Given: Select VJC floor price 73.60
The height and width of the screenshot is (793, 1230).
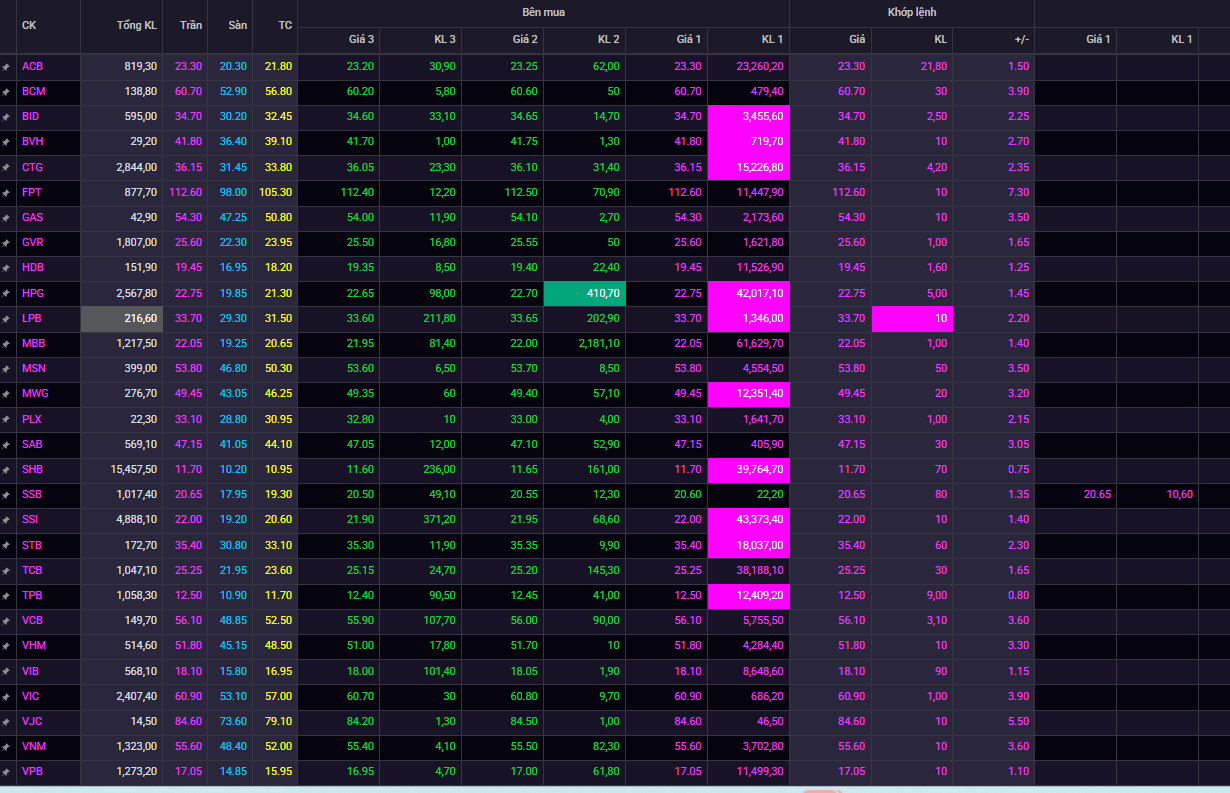Looking at the screenshot, I should pos(233,721).
